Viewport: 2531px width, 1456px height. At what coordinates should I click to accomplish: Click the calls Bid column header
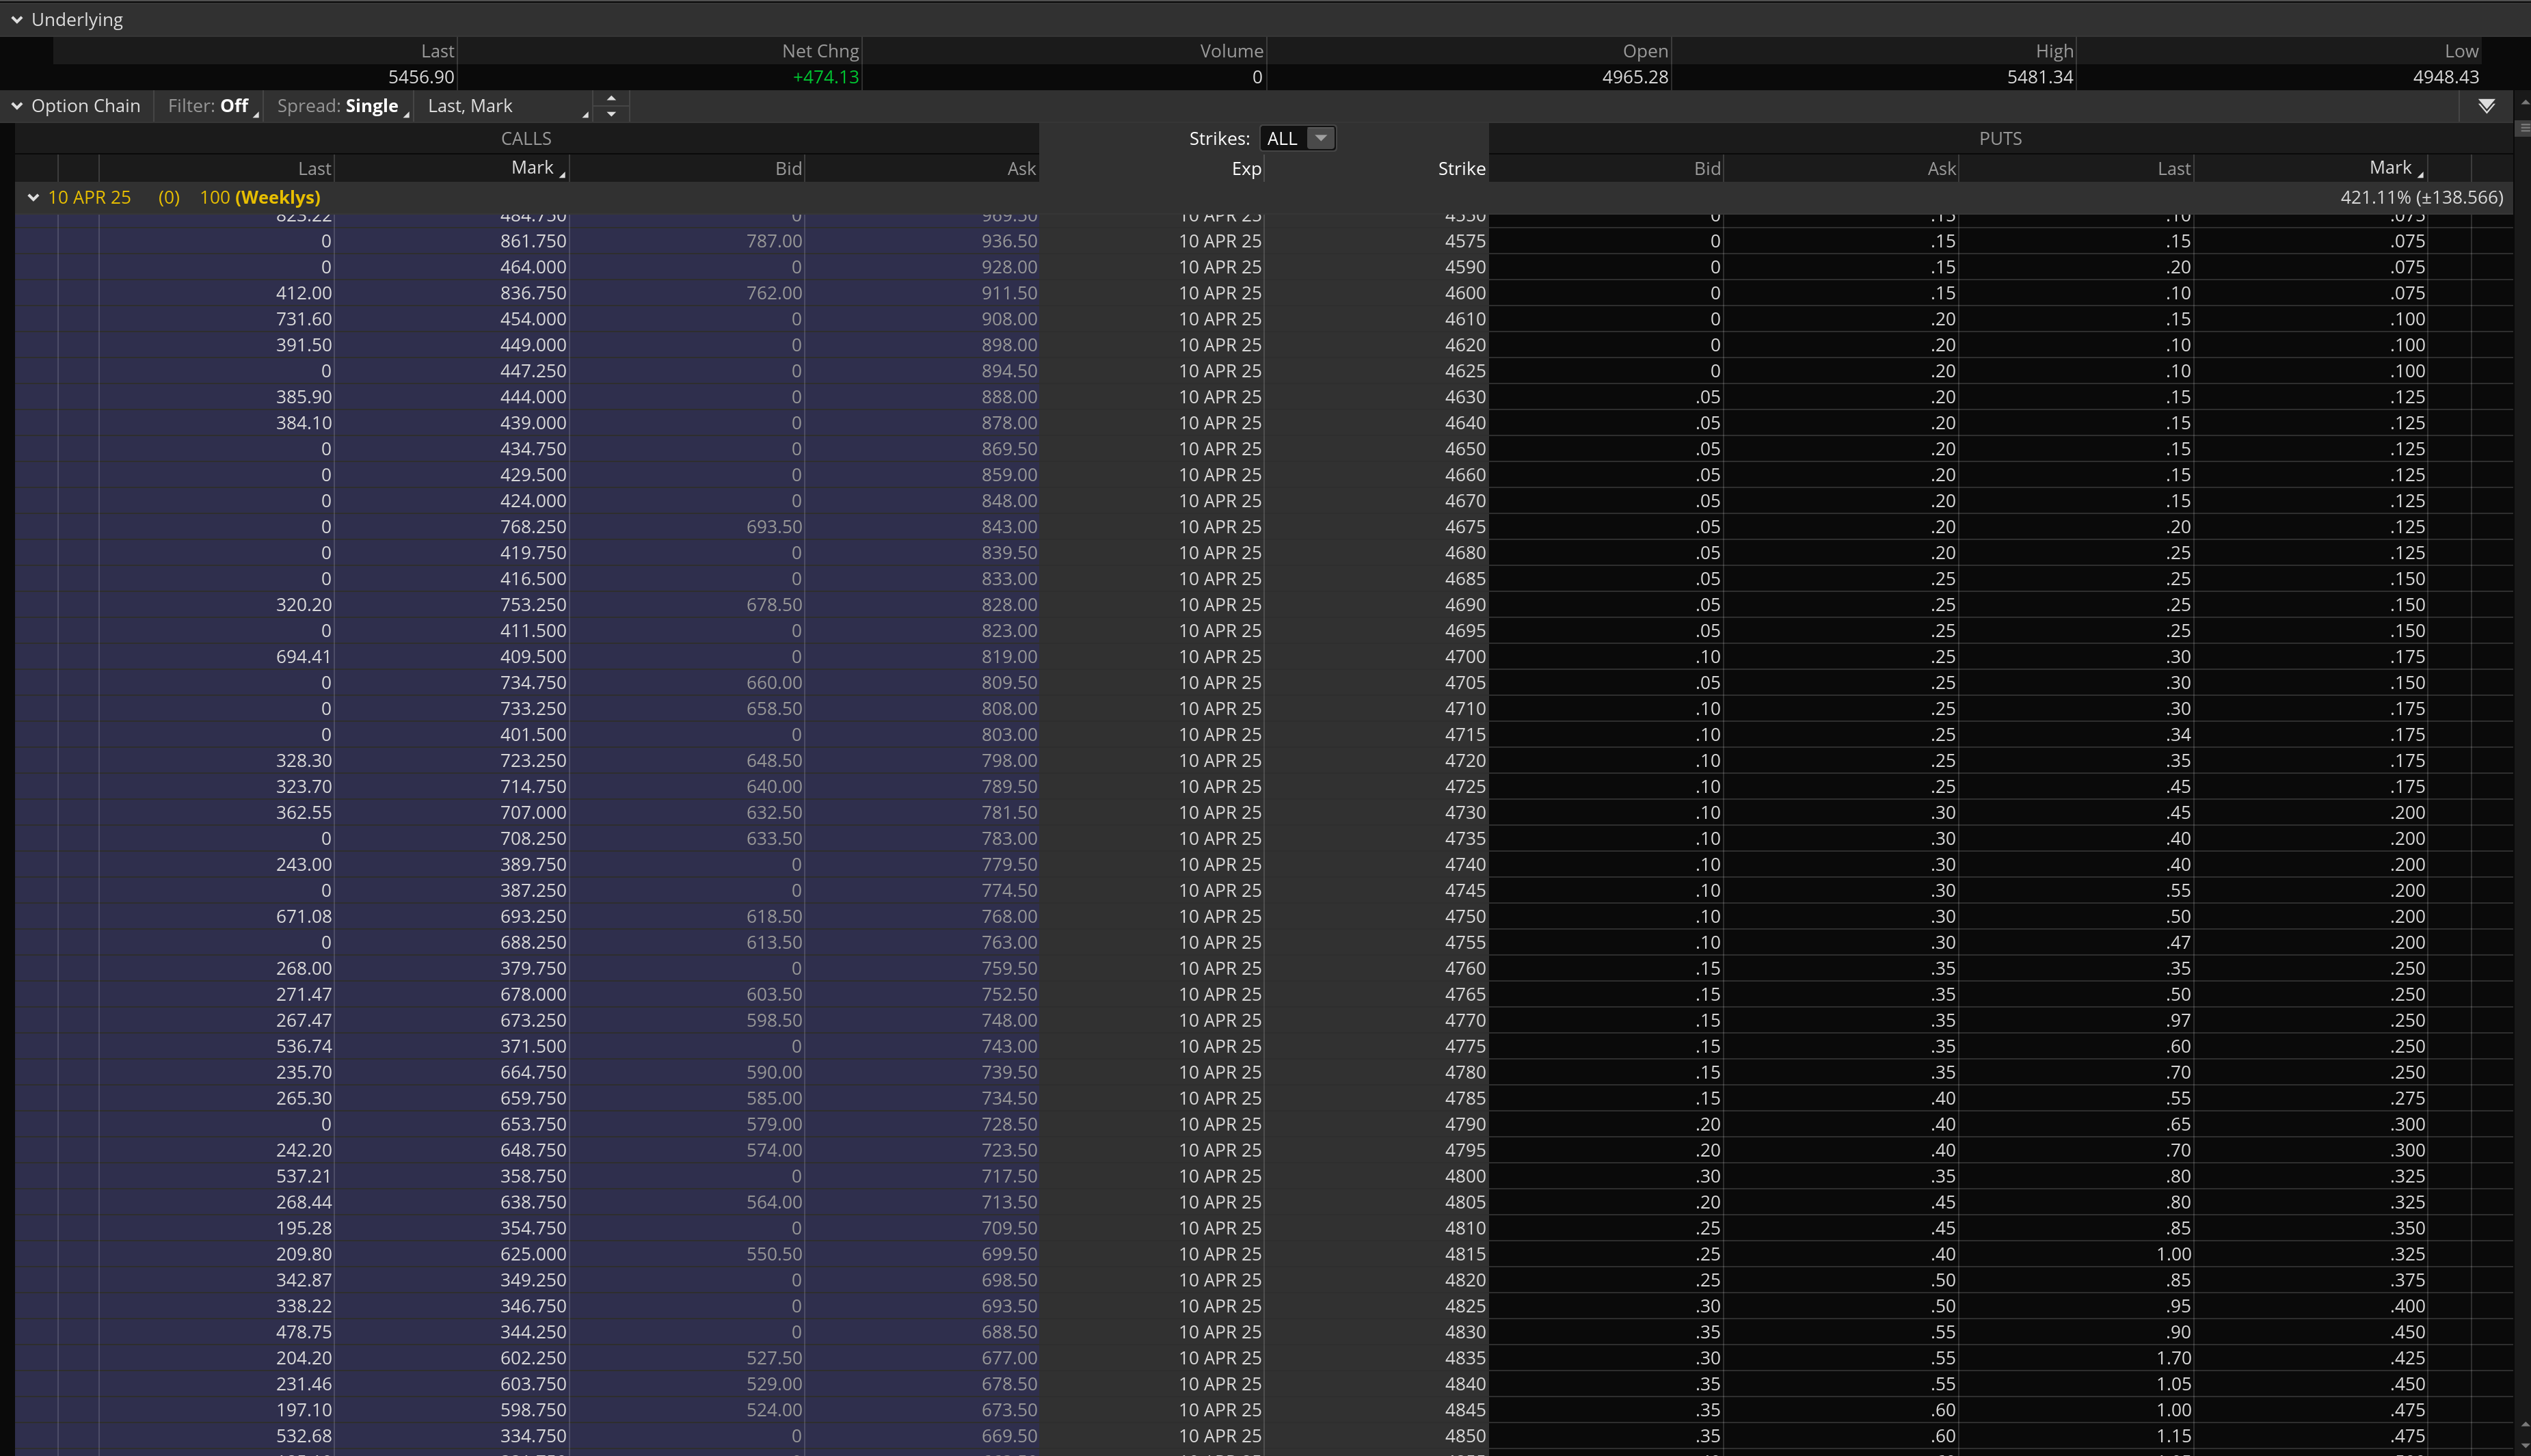(x=788, y=169)
